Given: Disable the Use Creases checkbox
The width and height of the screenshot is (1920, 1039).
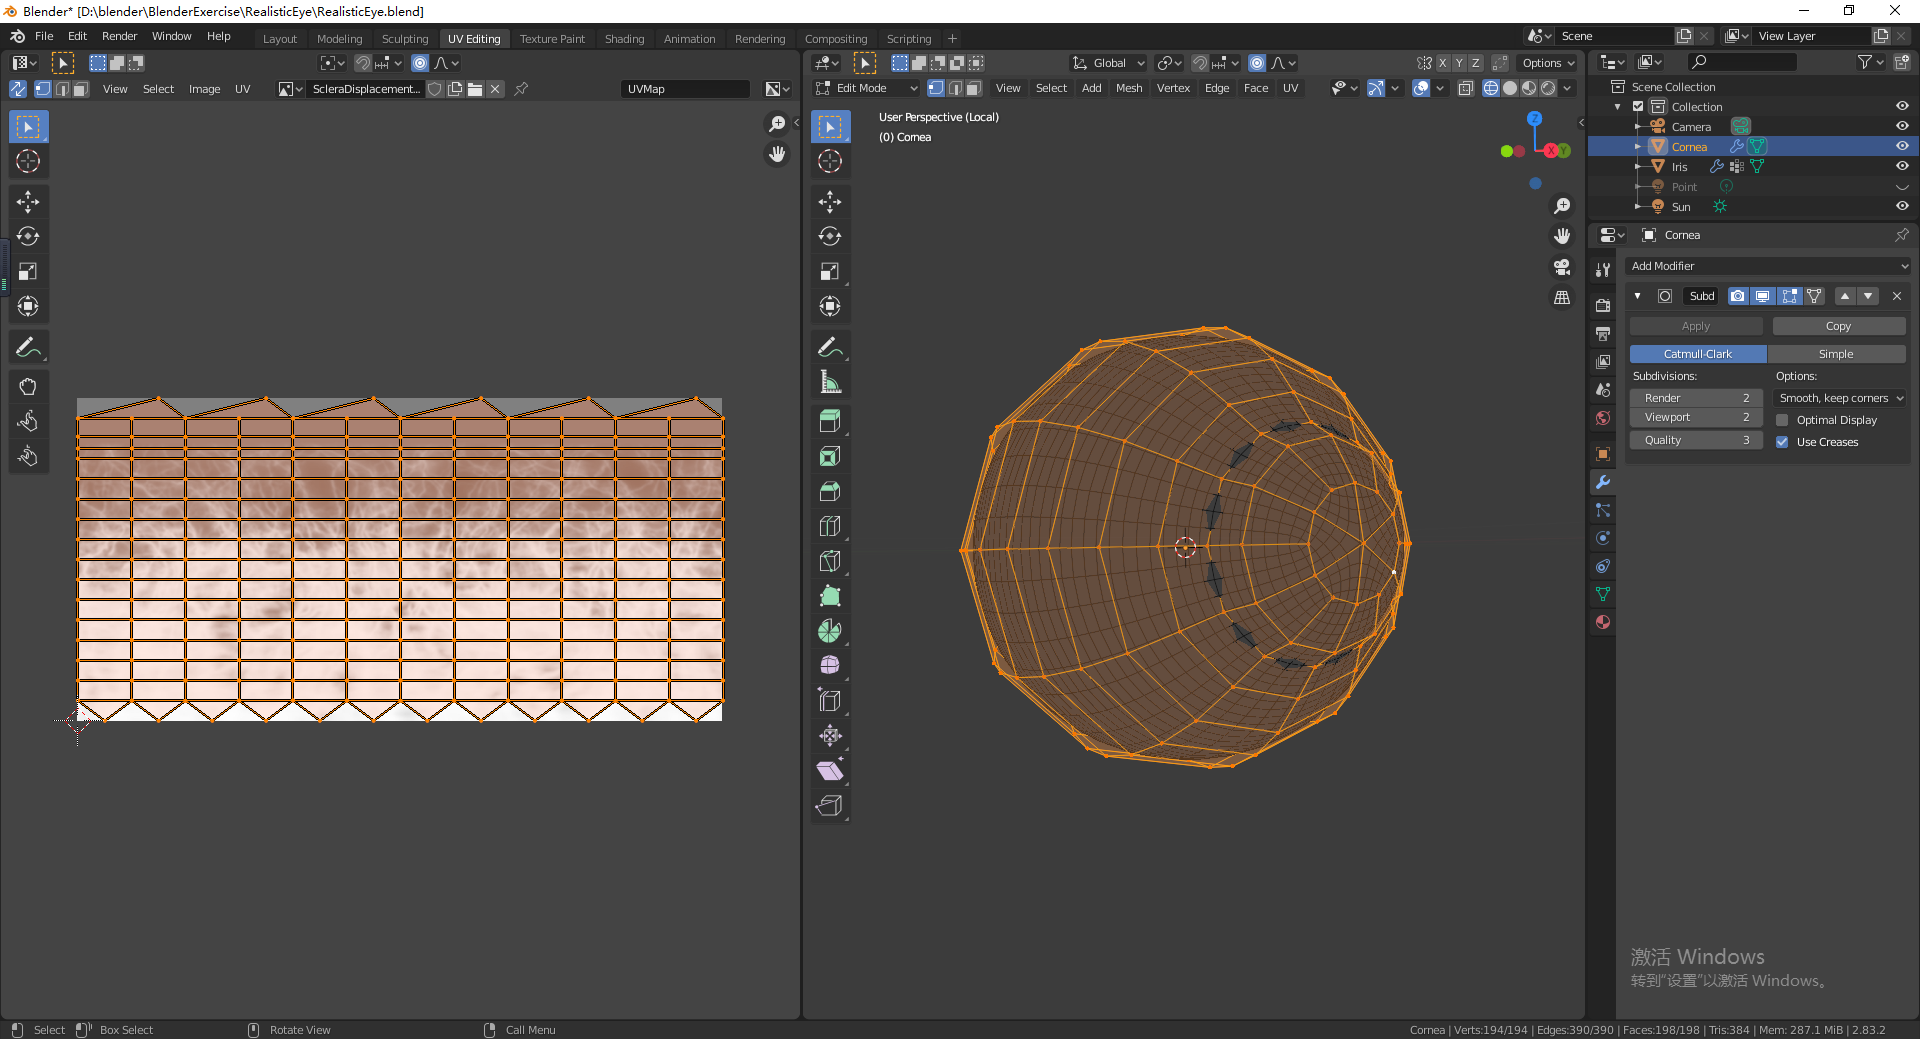Looking at the screenshot, I should pyautogui.click(x=1782, y=442).
